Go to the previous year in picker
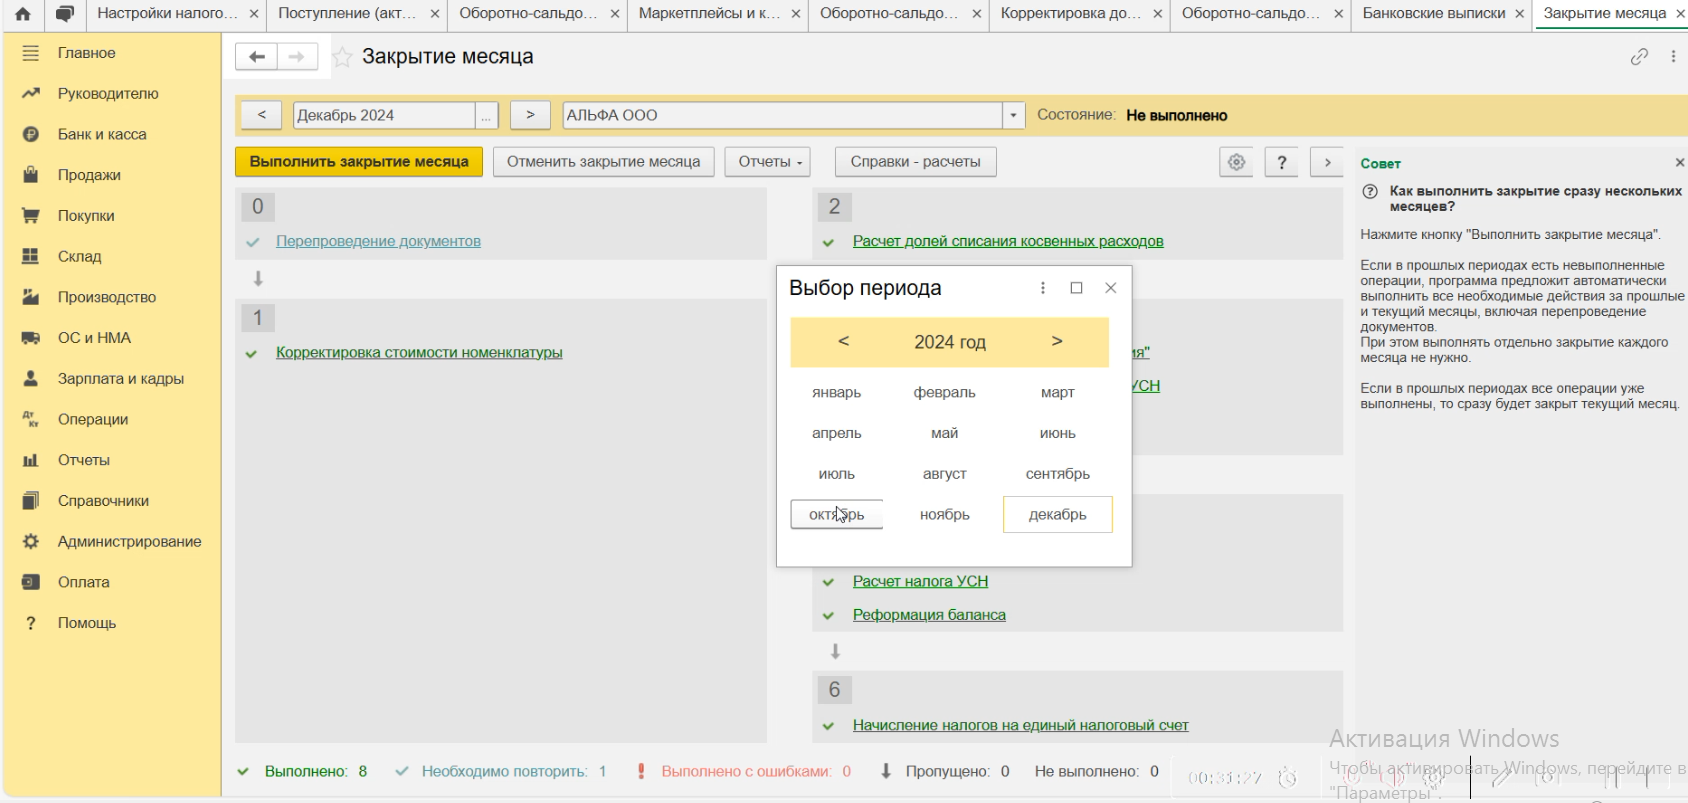The image size is (1688, 803). [x=843, y=342]
